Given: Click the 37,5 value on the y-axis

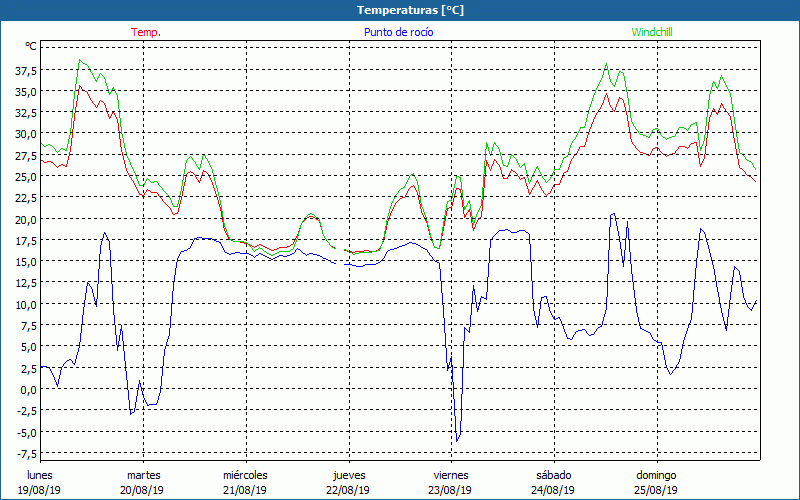Looking at the screenshot, I should point(26,70).
